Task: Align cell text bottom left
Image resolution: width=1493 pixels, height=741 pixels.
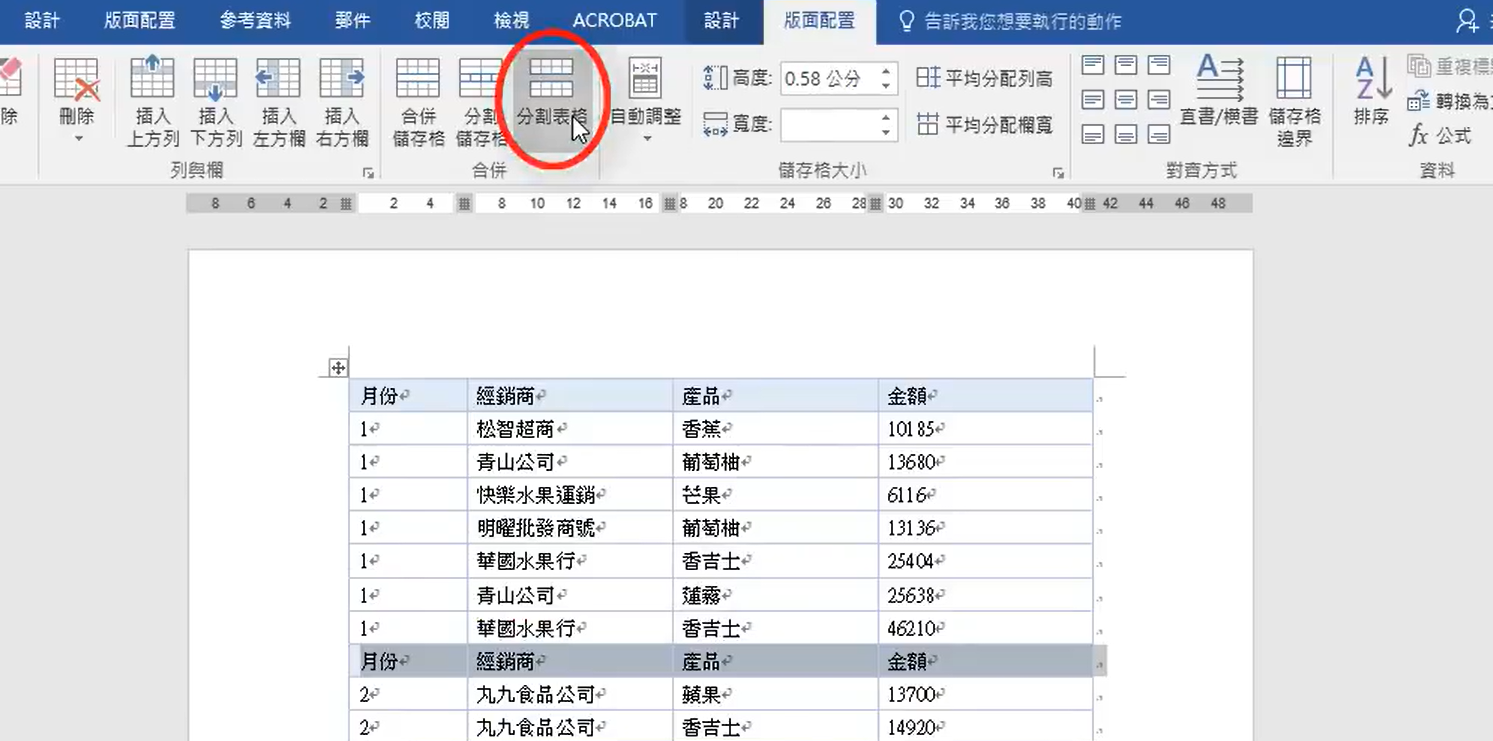Action: point(1093,134)
